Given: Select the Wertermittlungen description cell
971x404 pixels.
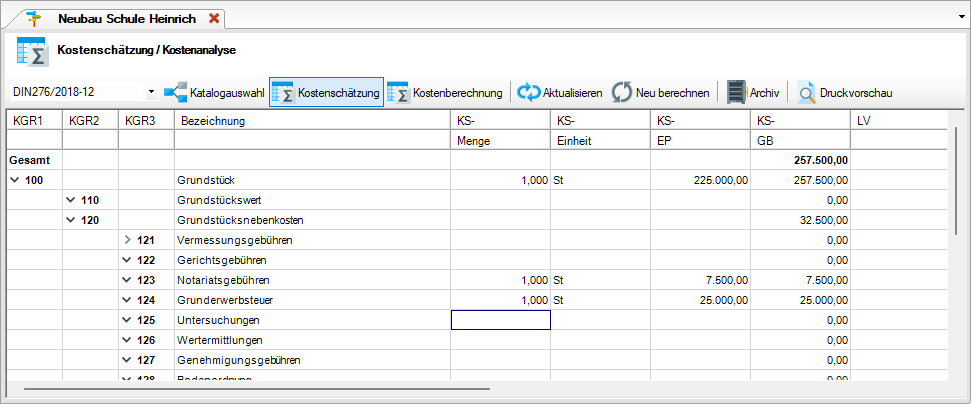Looking at the screenshot, I should 313,340.
